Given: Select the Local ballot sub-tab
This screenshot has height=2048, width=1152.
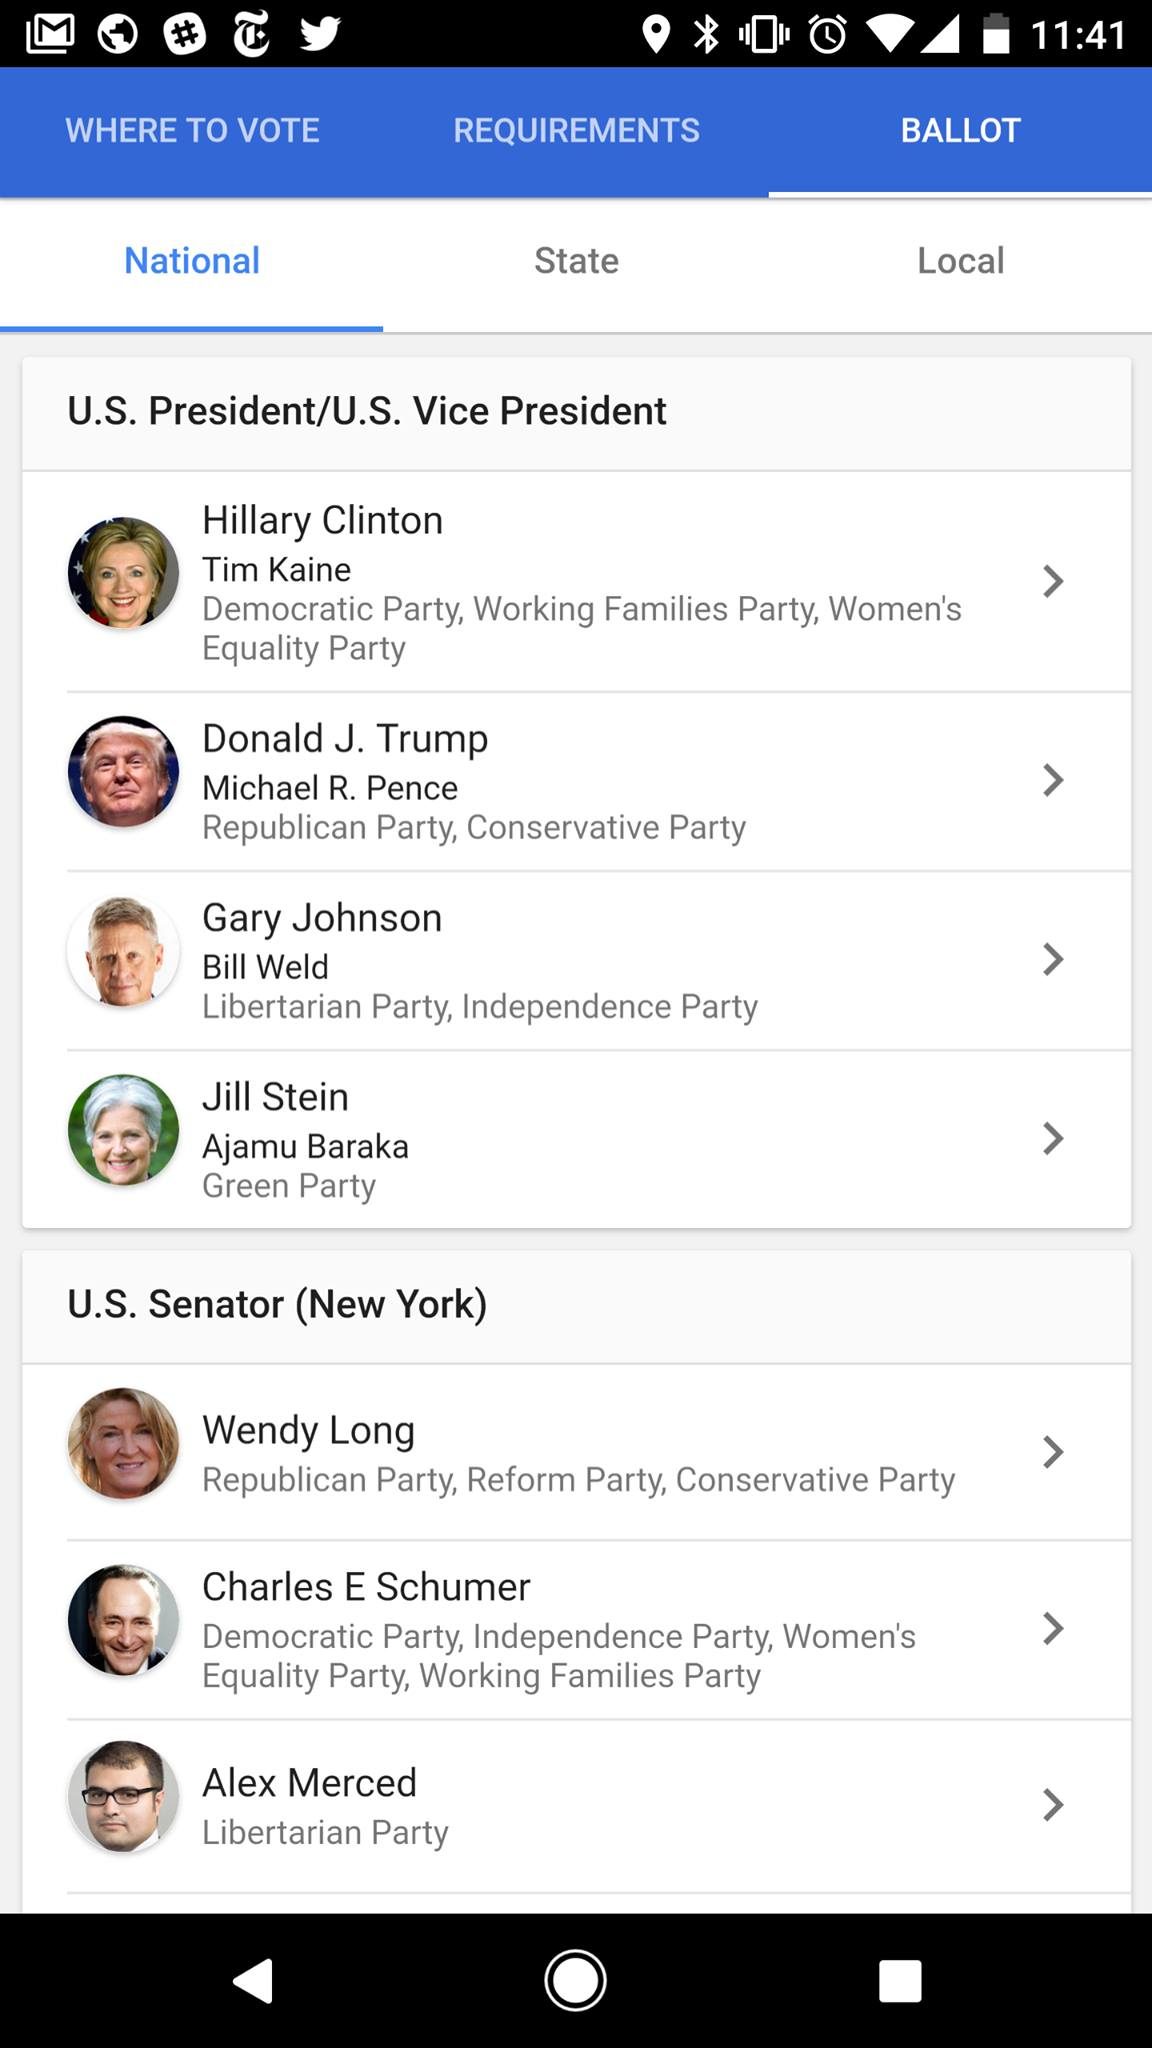Looking at the screenshot, I should (x=960, y=261).
